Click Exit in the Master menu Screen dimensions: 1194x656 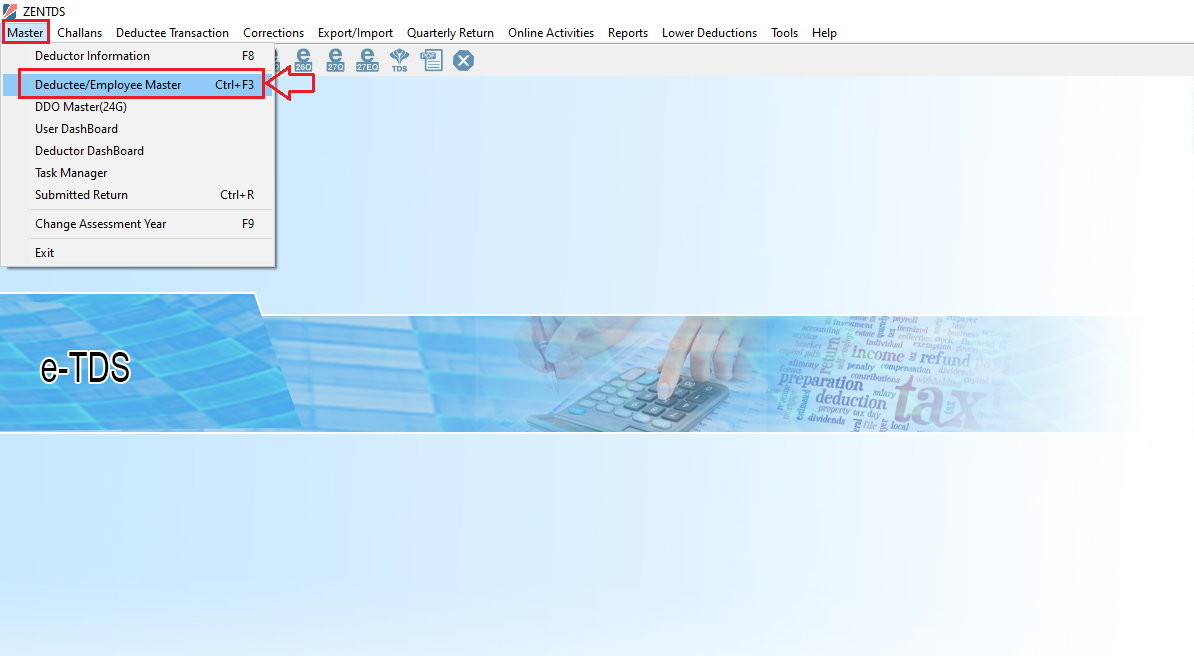(x=138, y=253)
